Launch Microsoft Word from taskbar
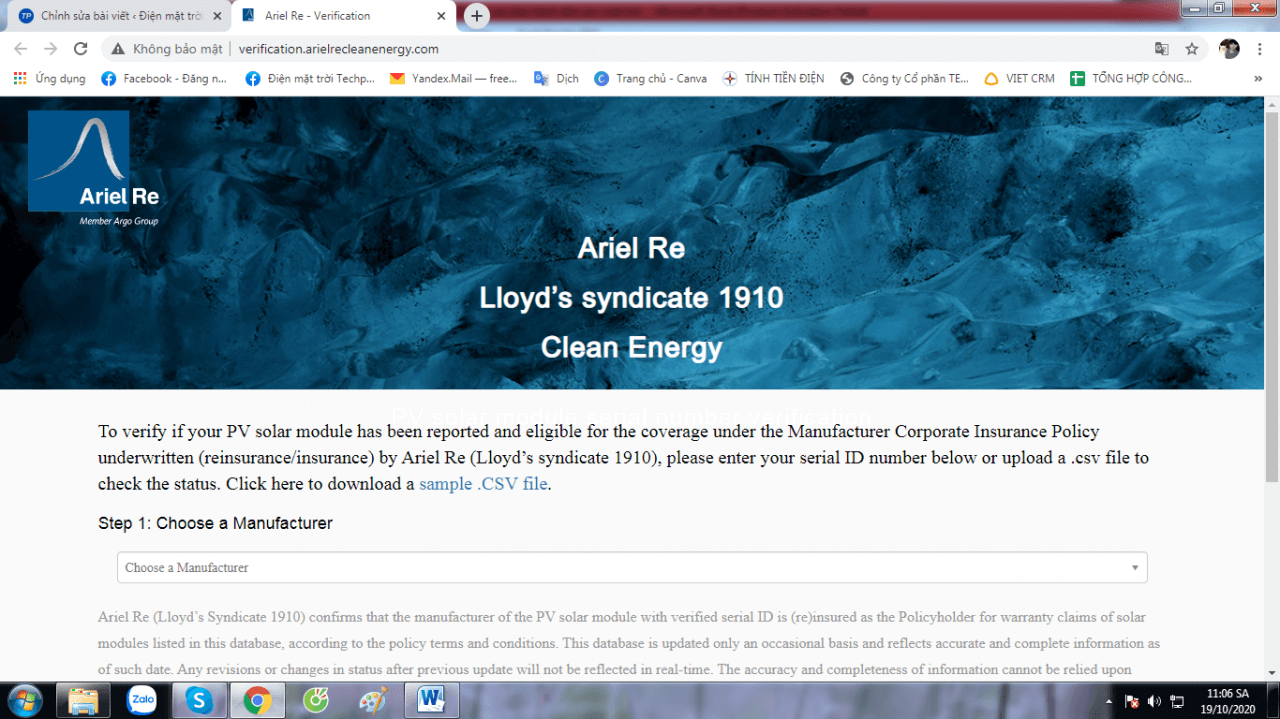Image resolution: width=1280 pixels, height=719 pixels. (x=431, y=701)
